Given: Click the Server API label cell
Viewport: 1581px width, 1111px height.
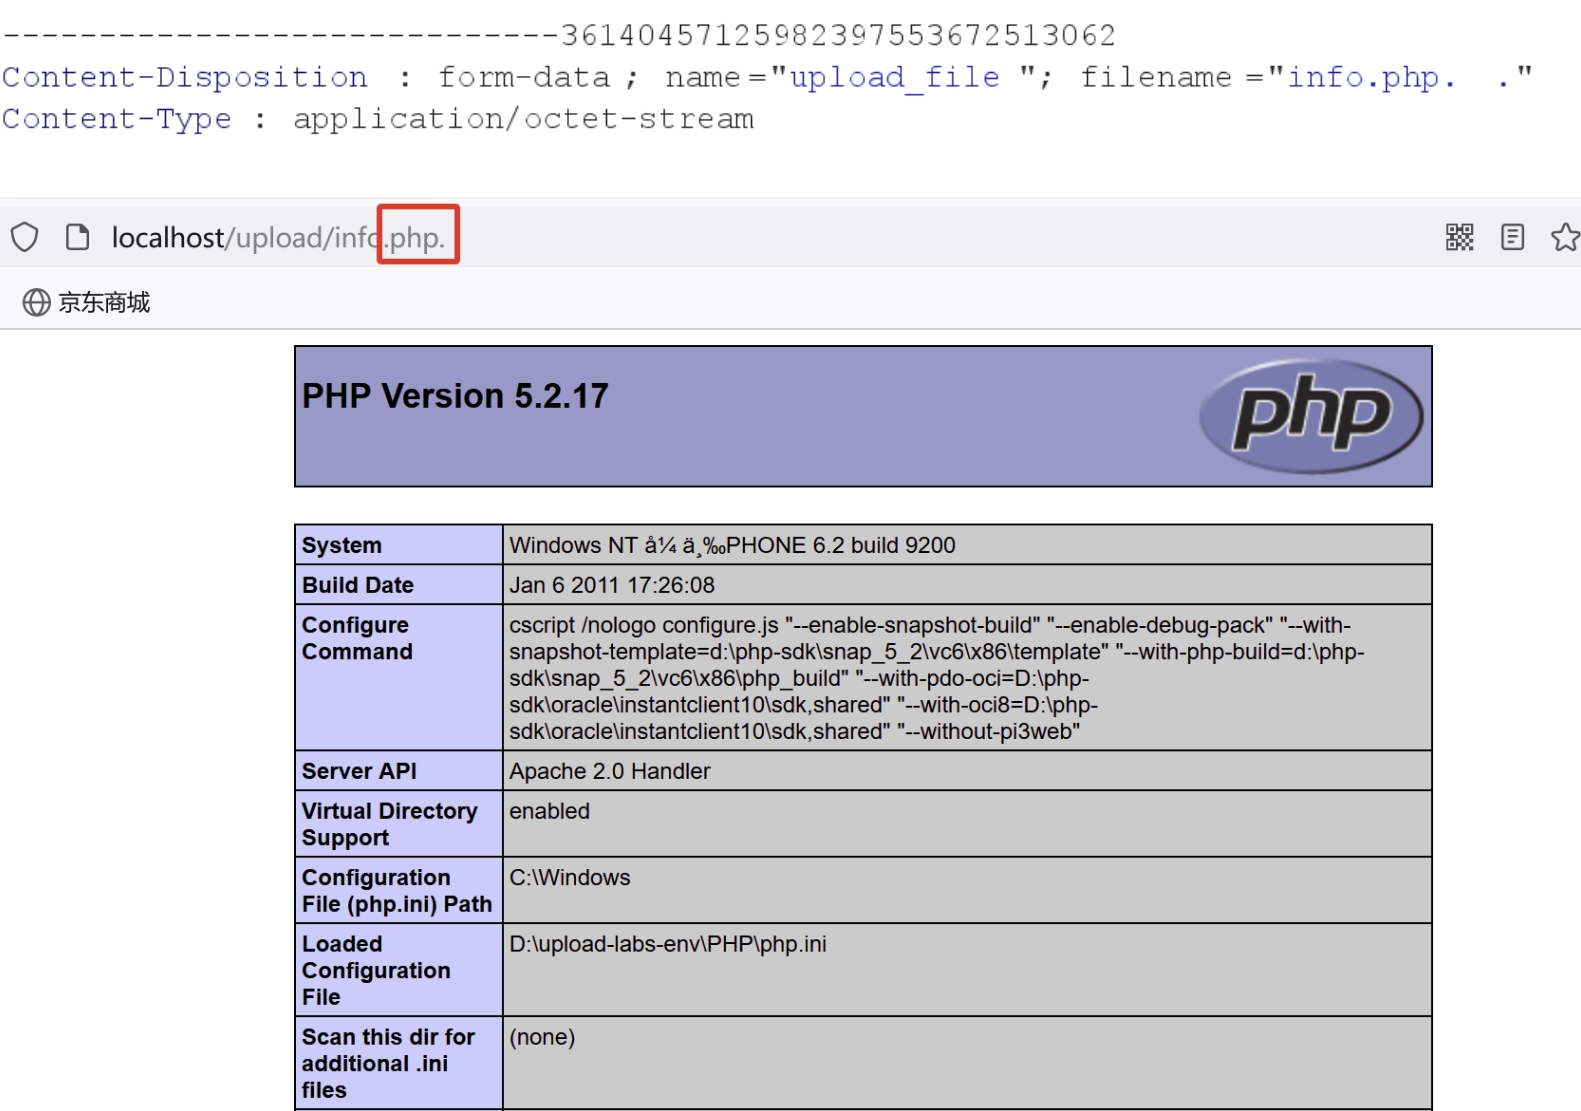Looking at the screenshot, I should pyautogui.click(x=398, y=771).
